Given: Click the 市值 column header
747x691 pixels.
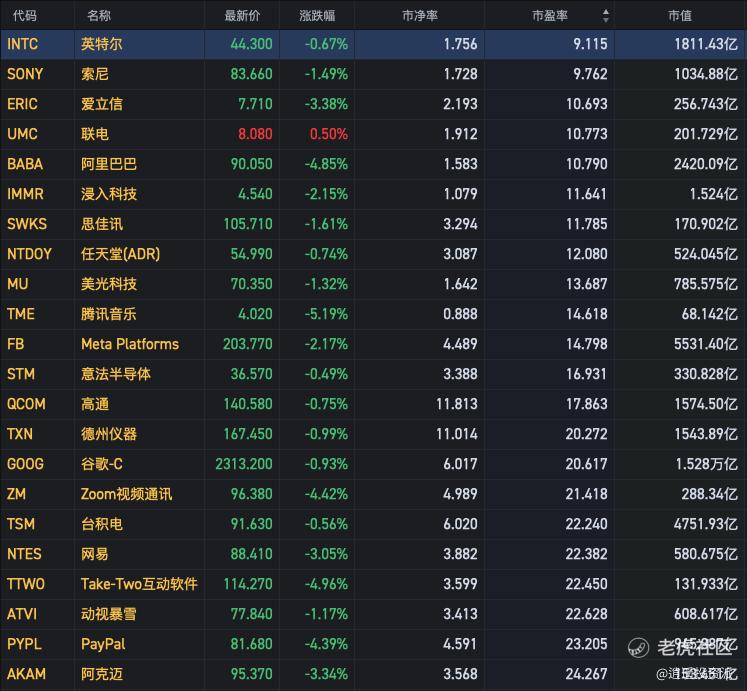Looking at the screenshot, I should pyautogui.click(x=680, y=16).
